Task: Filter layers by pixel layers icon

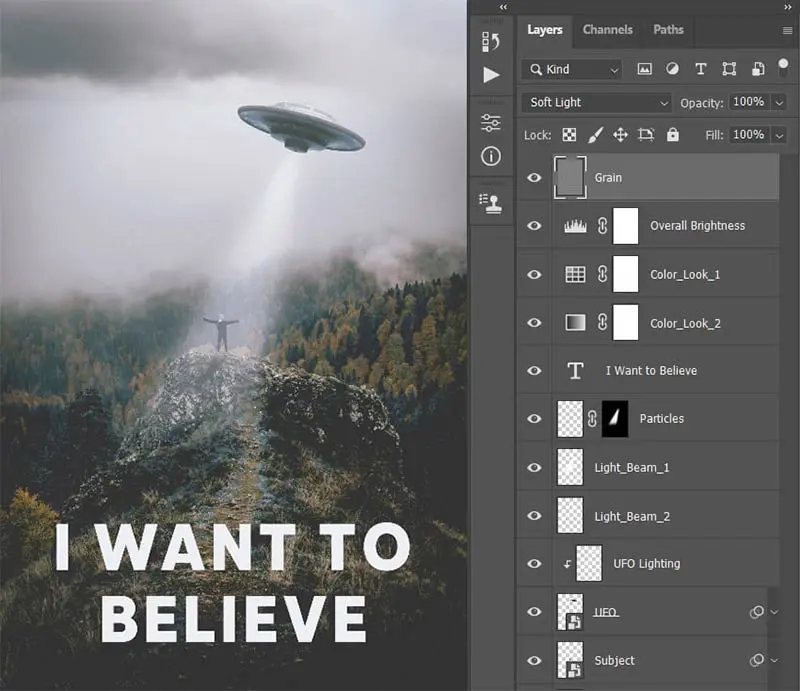Action: (x=644, y=69)
